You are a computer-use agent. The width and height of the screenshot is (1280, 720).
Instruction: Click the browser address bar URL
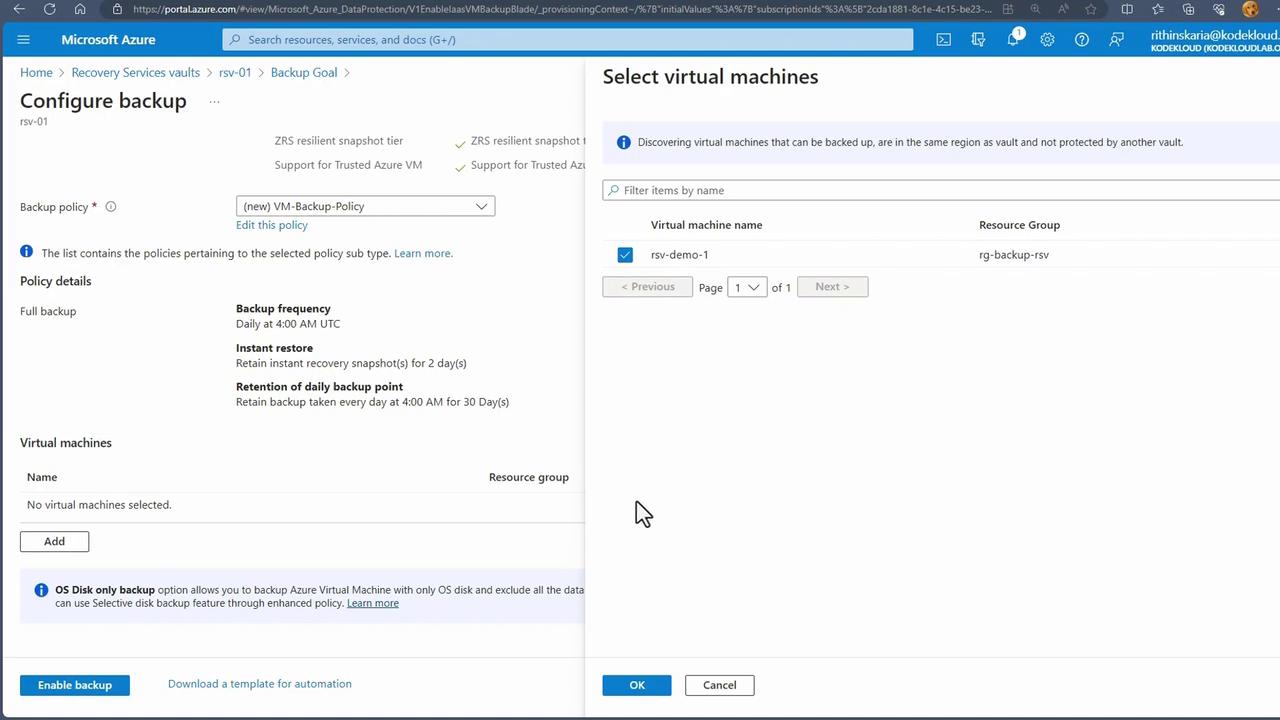562,9
